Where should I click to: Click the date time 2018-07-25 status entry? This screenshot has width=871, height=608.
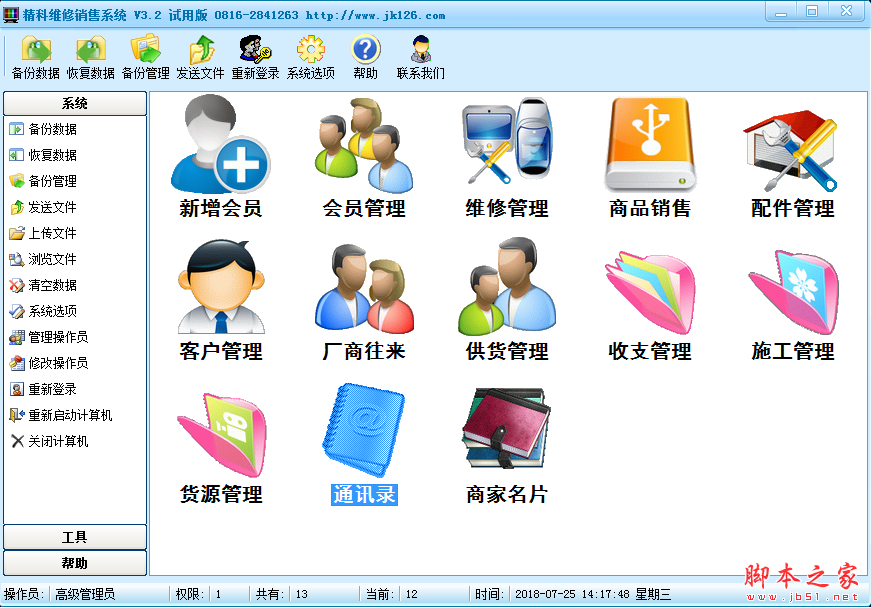593,595
